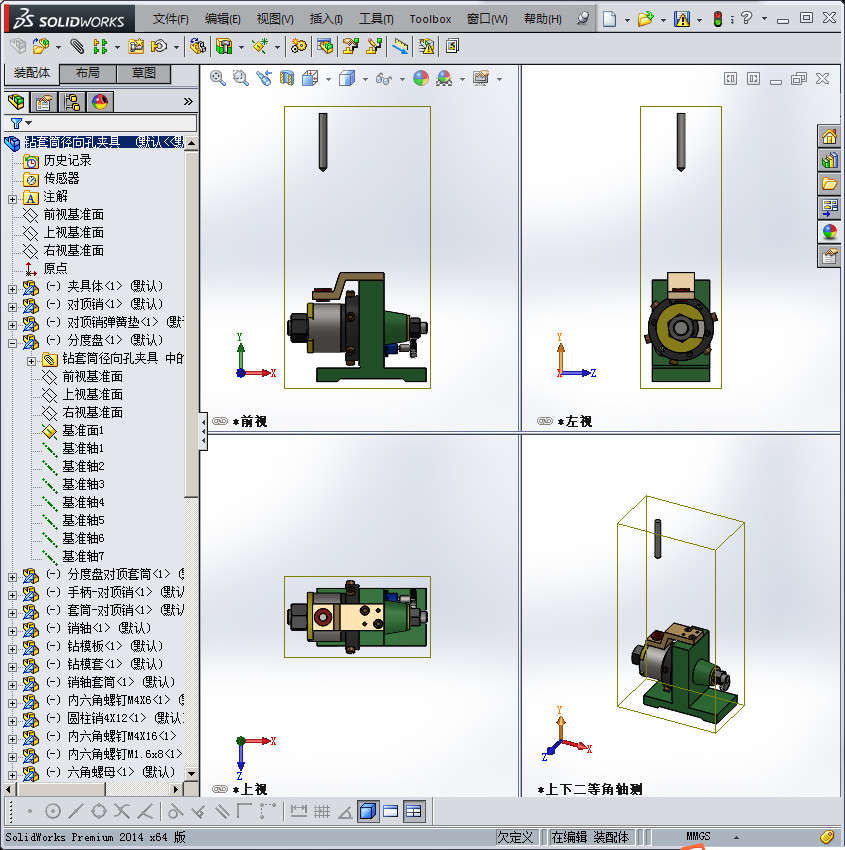Image resolution: width=845 pixels, height=850 pixels.
Task: Expand the 钻模板<1> component node
Action: point(12,649)
